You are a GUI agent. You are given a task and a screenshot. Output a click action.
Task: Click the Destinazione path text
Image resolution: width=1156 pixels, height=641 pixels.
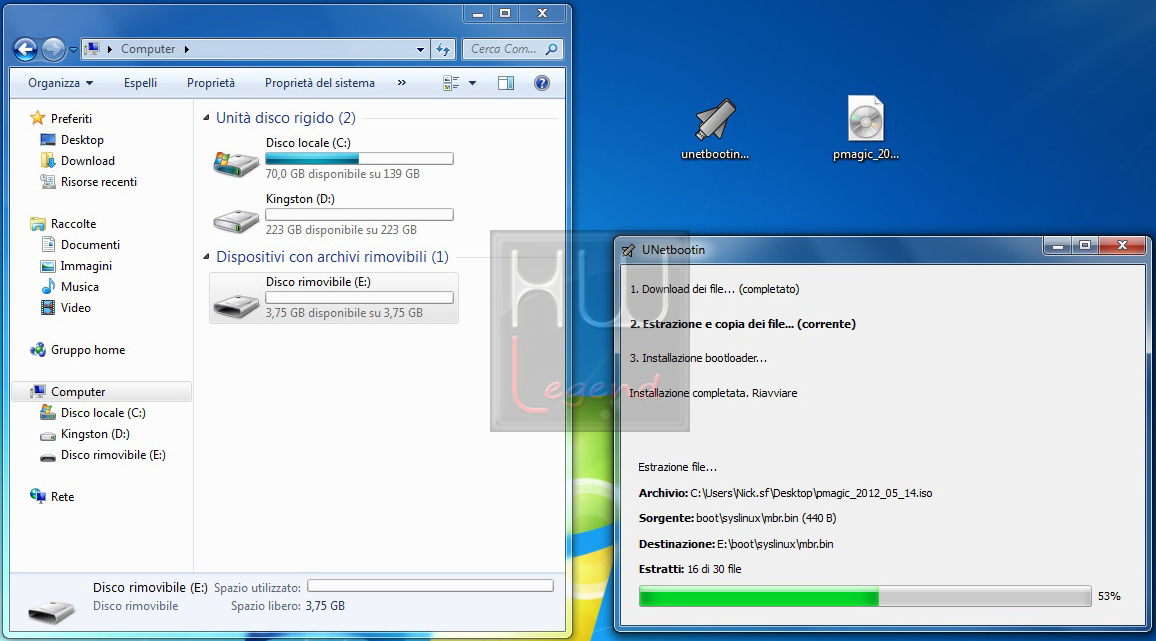click(x=736, y=544)
